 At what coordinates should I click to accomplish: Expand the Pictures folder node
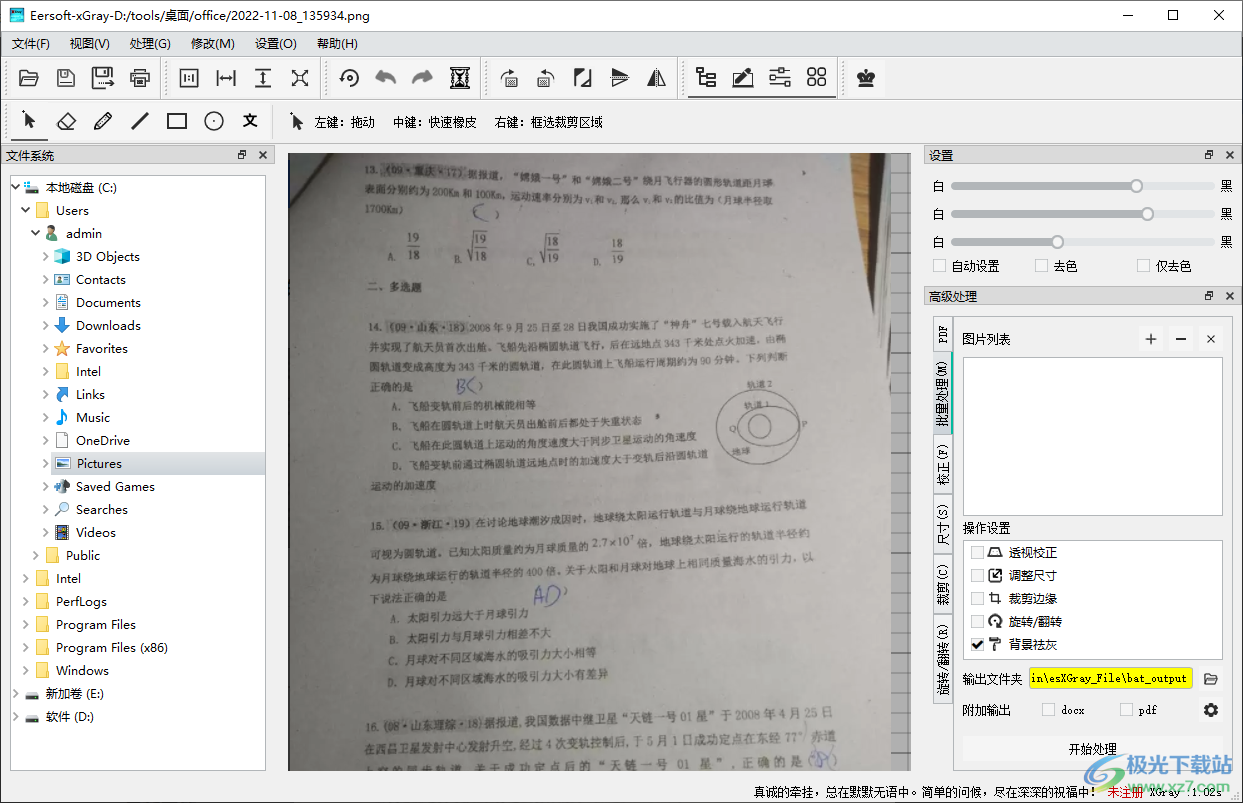[x=46, y=463]
